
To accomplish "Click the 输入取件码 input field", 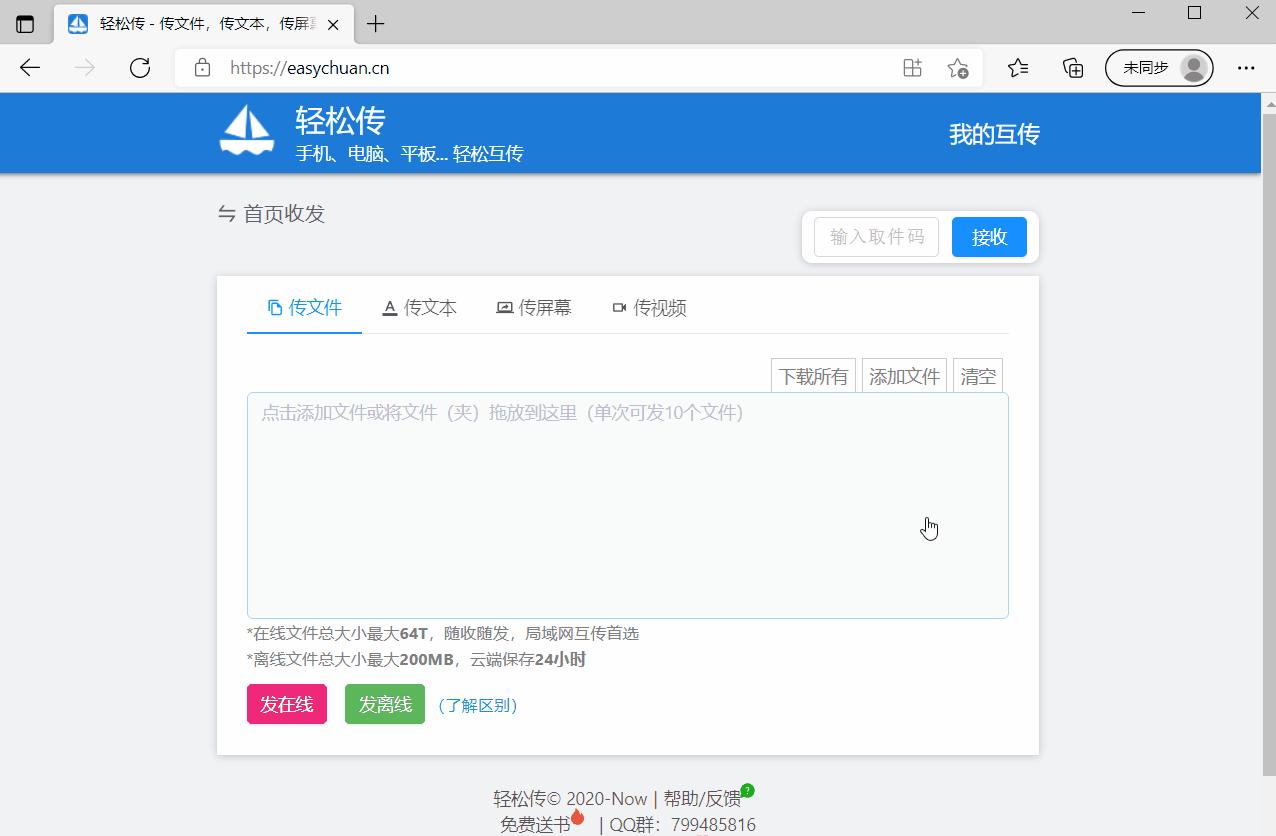I will pos(875,237).
